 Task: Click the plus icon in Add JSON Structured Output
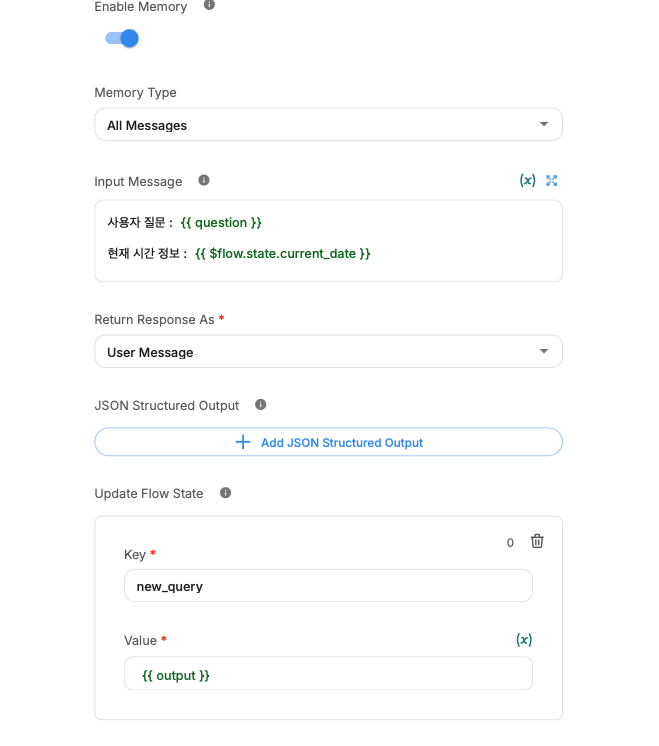[243, 442]
